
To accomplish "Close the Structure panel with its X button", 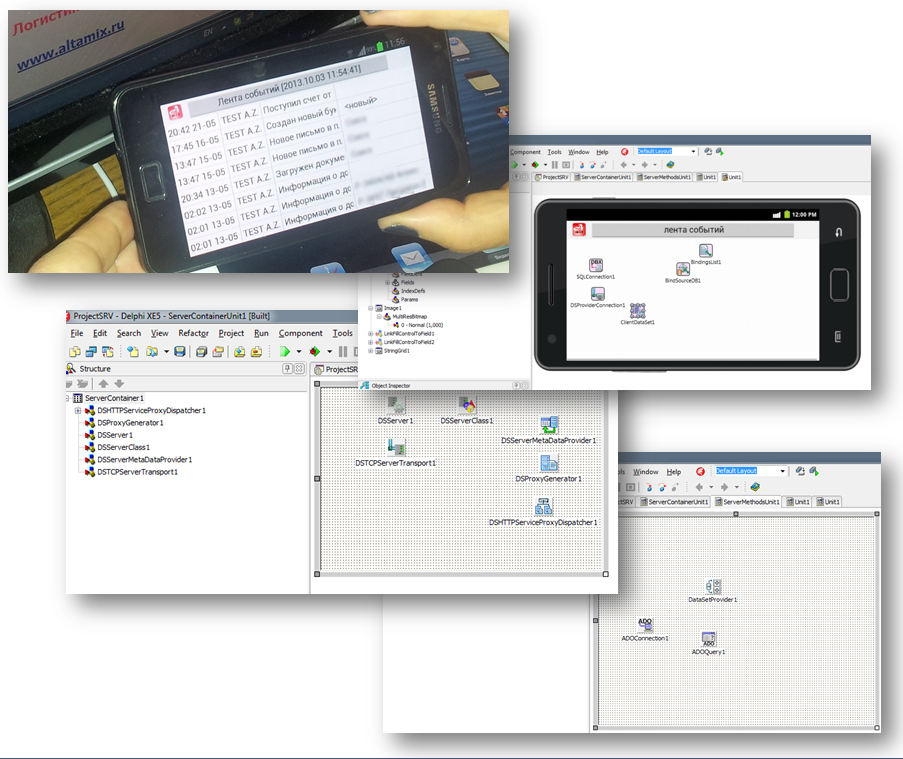I will tap(299, 369).
